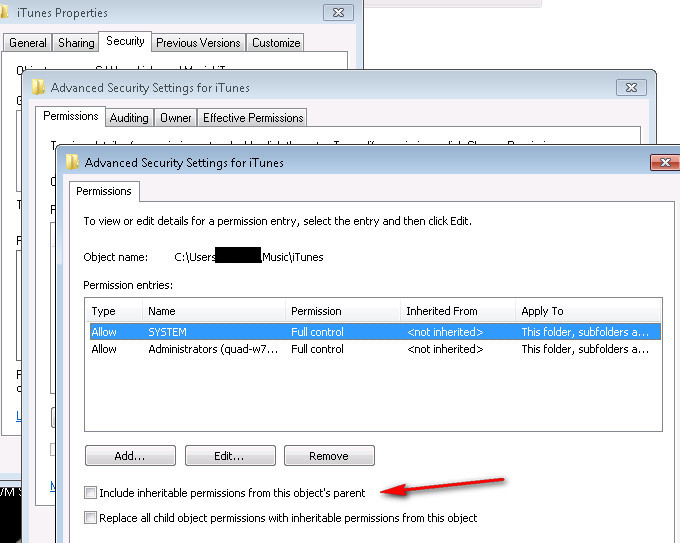Open Customize tab in iTunes Properties
Screen dimensions: 680x543
coord(276,43)
